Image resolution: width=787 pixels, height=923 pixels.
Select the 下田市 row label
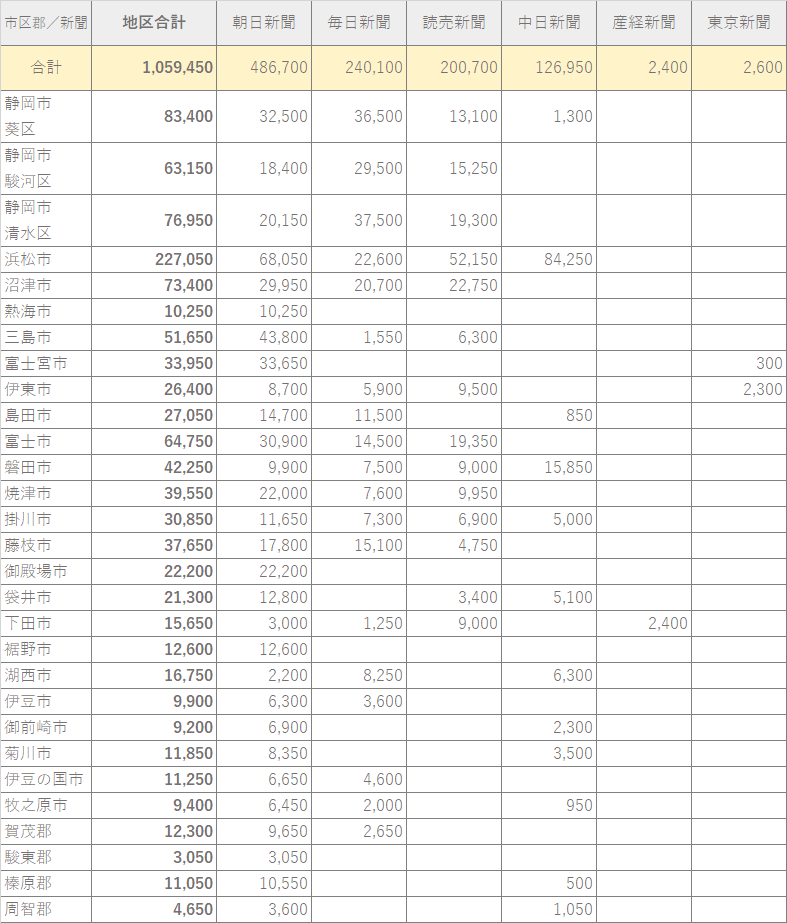pos(46,623)
